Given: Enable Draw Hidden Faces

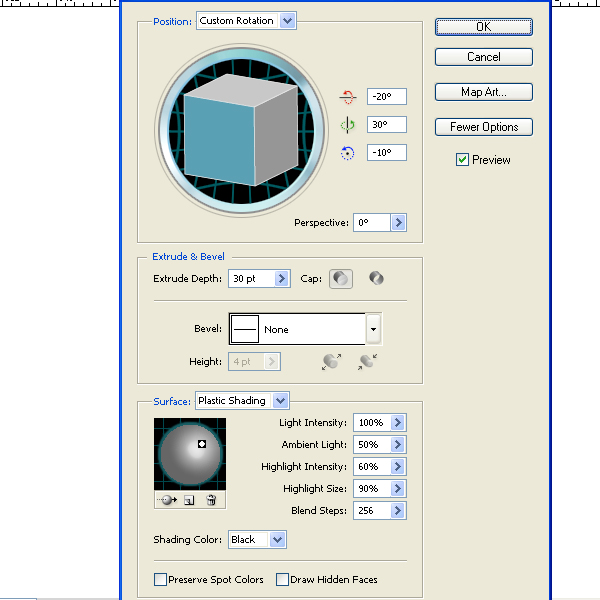Looking at the screenshot, I should point(282,579).
